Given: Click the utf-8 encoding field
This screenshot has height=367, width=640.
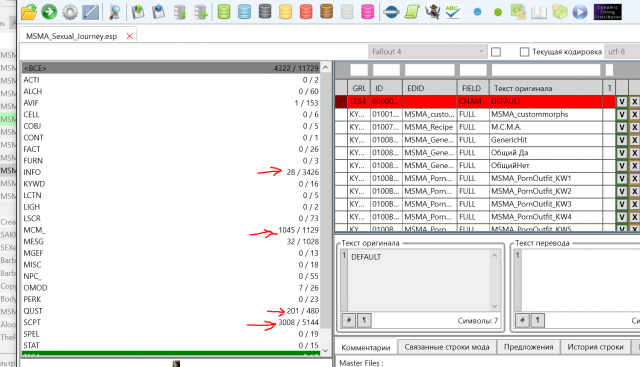Looking at the screenshot, I should click(x=622, y=51).
